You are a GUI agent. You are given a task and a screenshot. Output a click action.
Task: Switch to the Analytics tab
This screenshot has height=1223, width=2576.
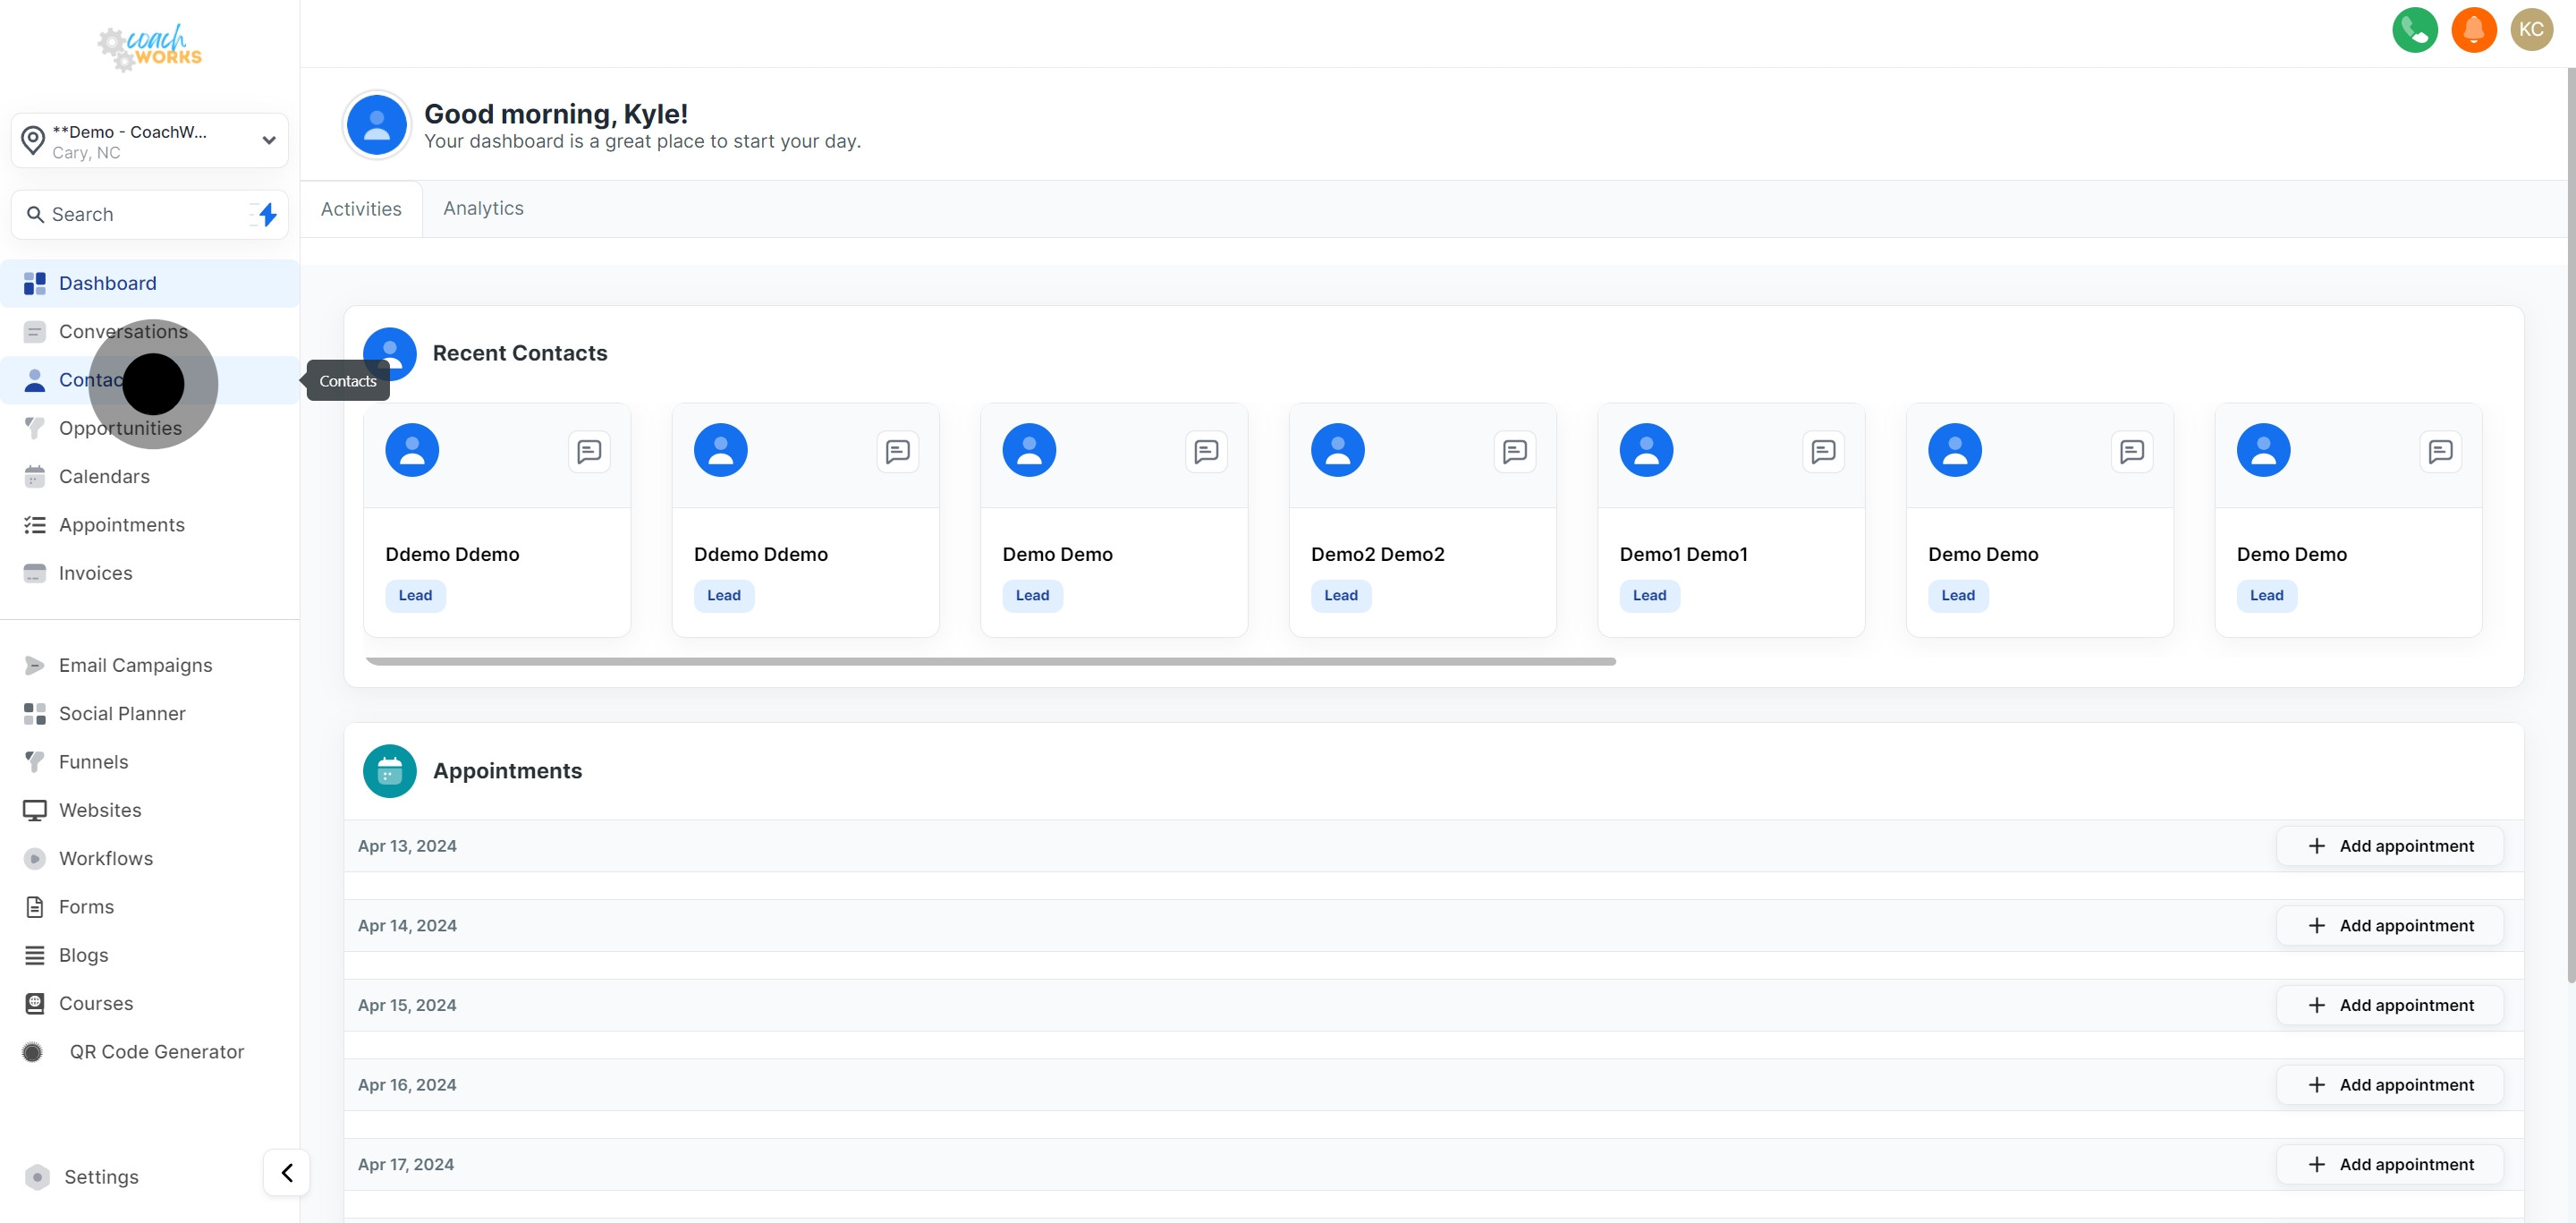[483, 208]
